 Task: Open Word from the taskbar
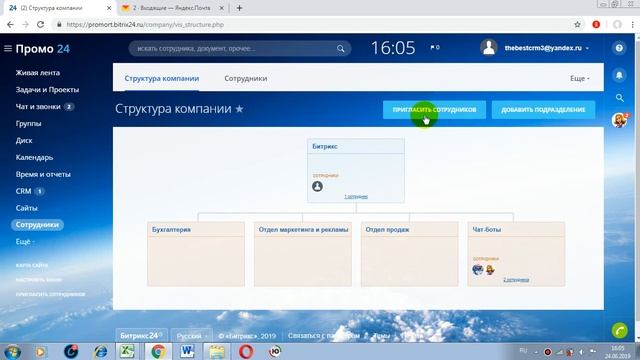187,351
